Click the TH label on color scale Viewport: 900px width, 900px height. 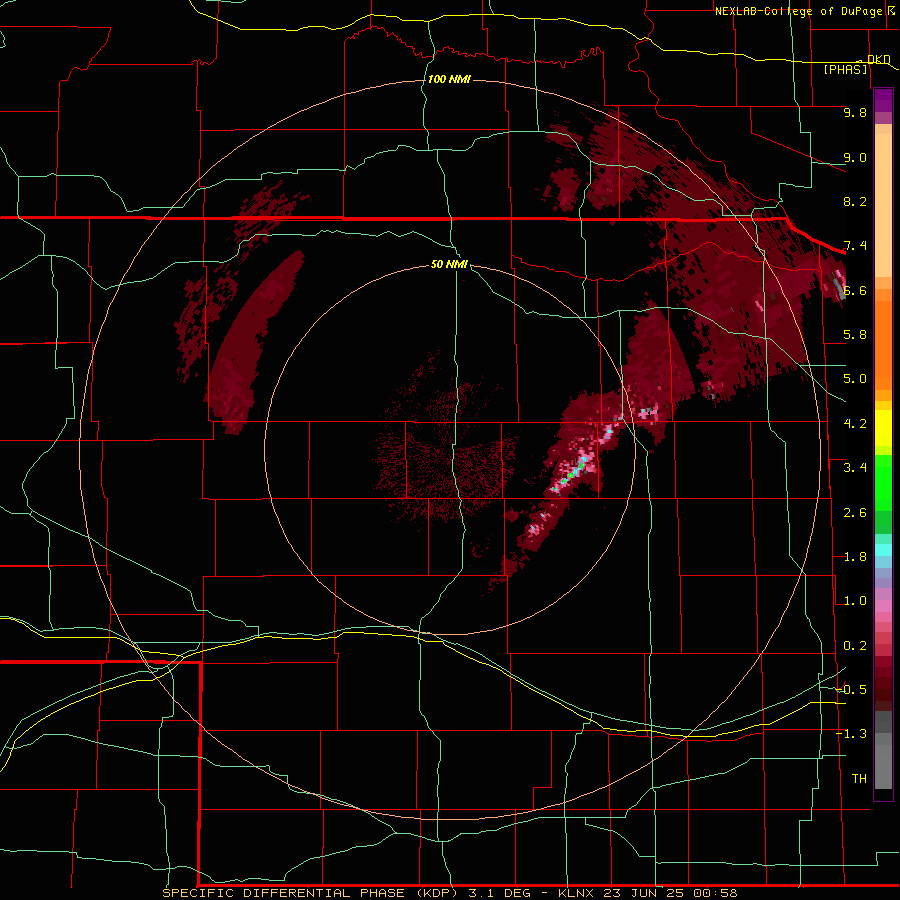[859, 779]
